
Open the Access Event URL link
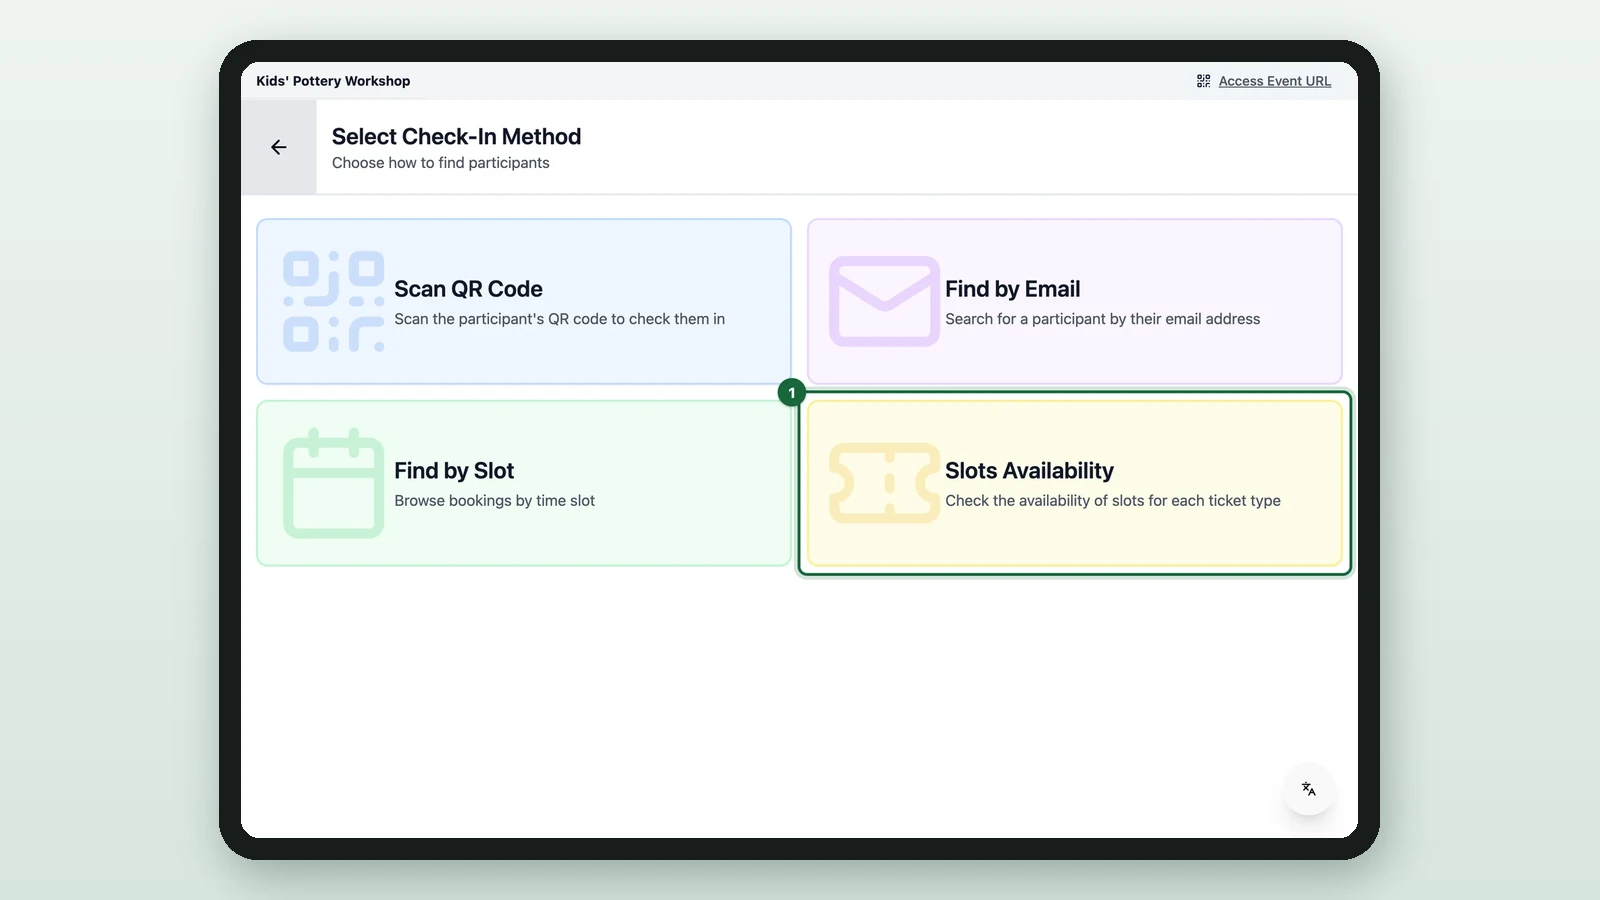click(x=1274, y=81)
